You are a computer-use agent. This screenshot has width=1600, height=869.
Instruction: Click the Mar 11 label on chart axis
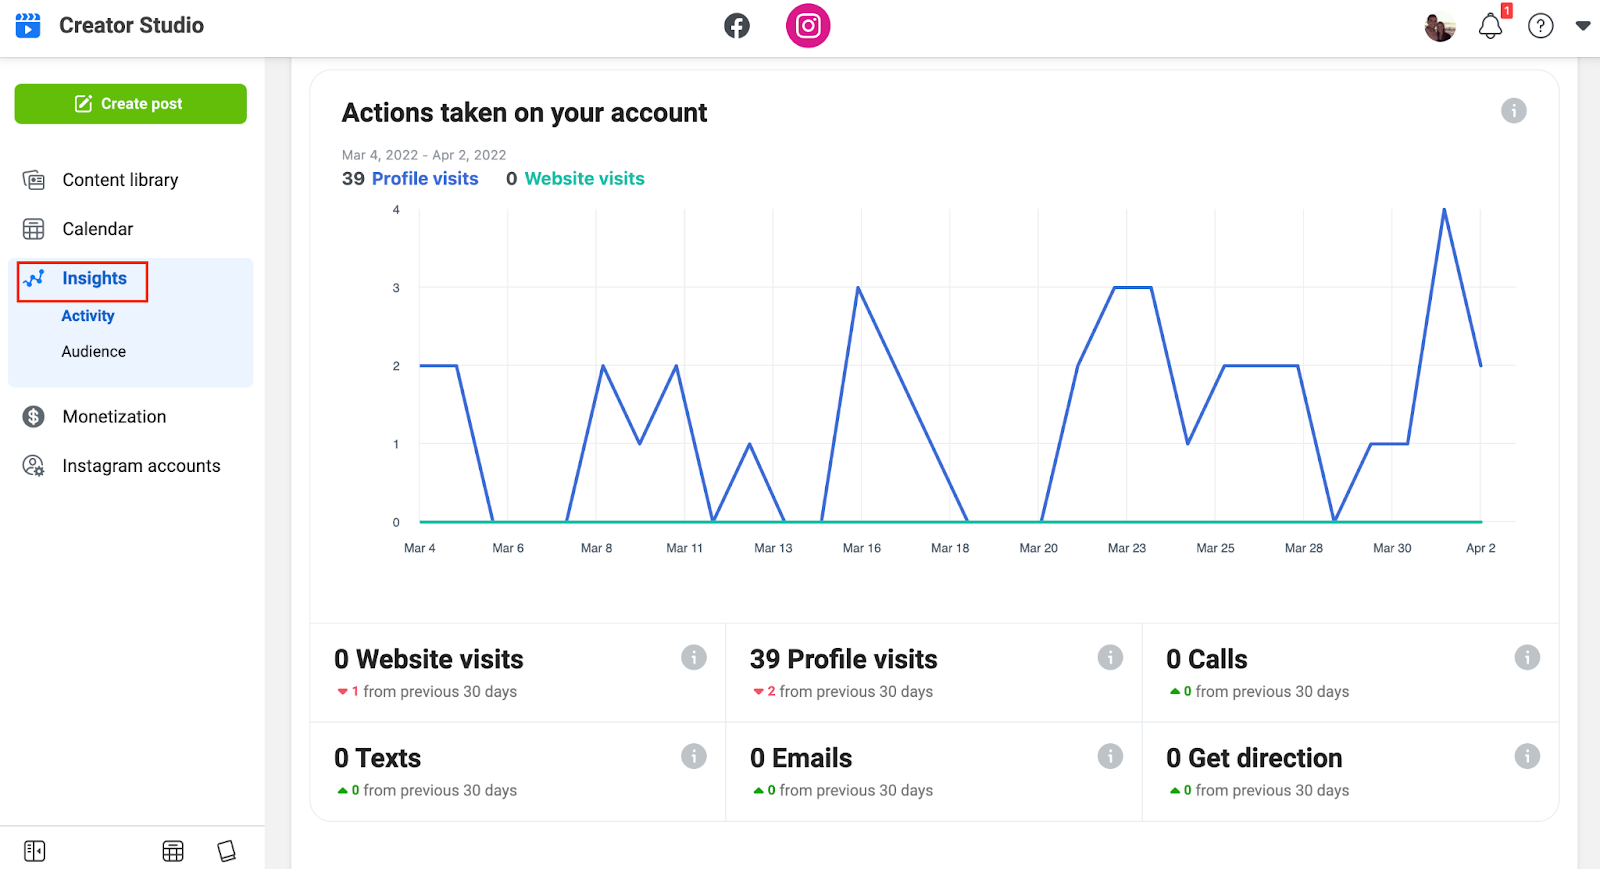pyautogui.click(x=685, y=548)
